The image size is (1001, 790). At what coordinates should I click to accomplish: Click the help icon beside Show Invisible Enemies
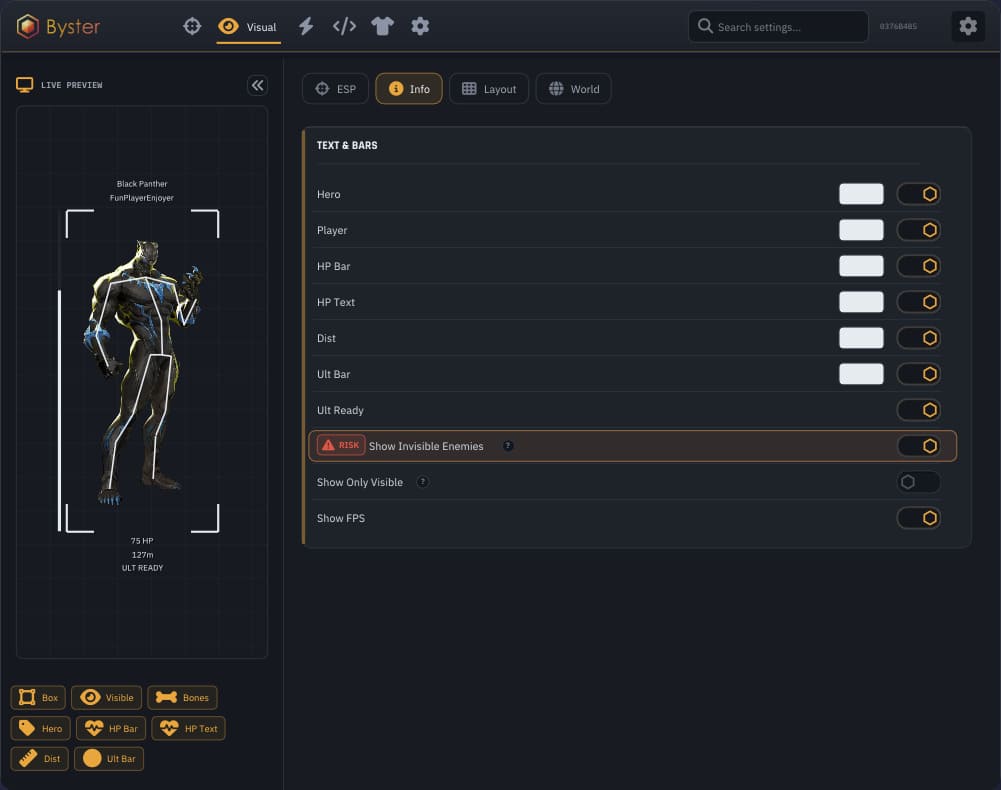point(508,446)
